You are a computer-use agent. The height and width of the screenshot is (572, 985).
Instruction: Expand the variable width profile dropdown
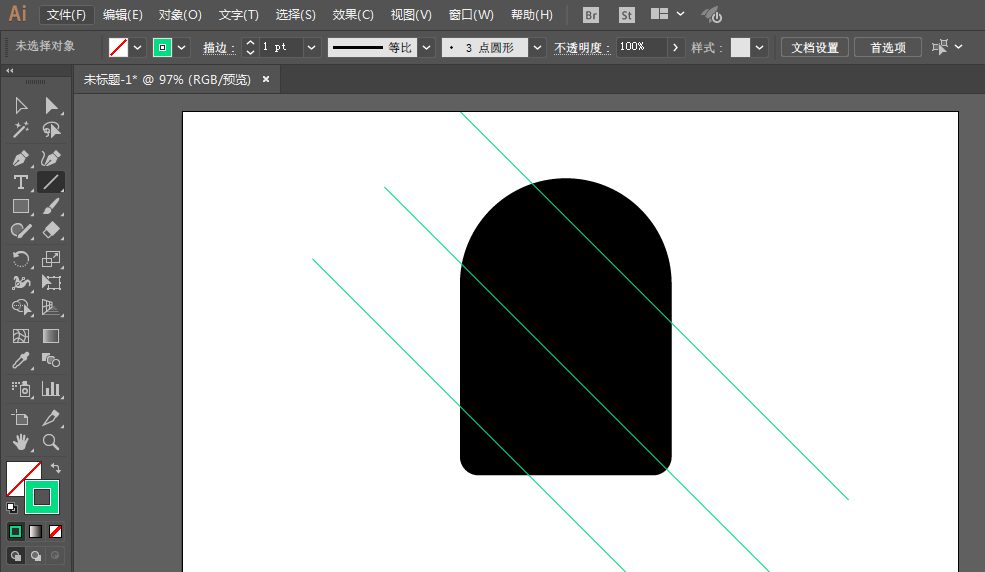pos(427,48)
